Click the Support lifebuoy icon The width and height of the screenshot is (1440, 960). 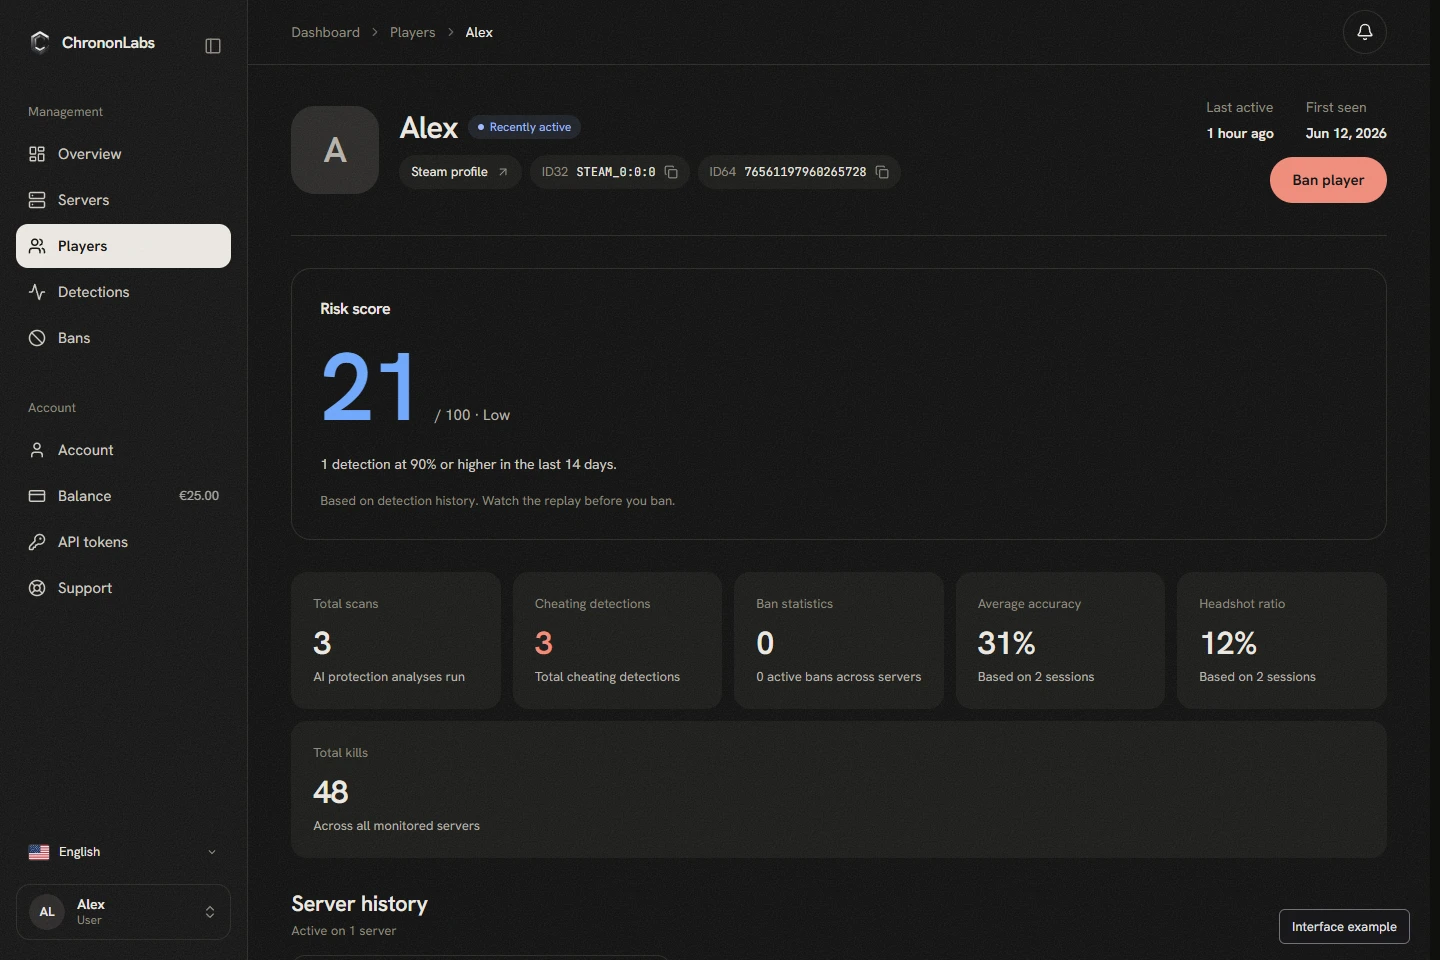click(x=37, y=588)
